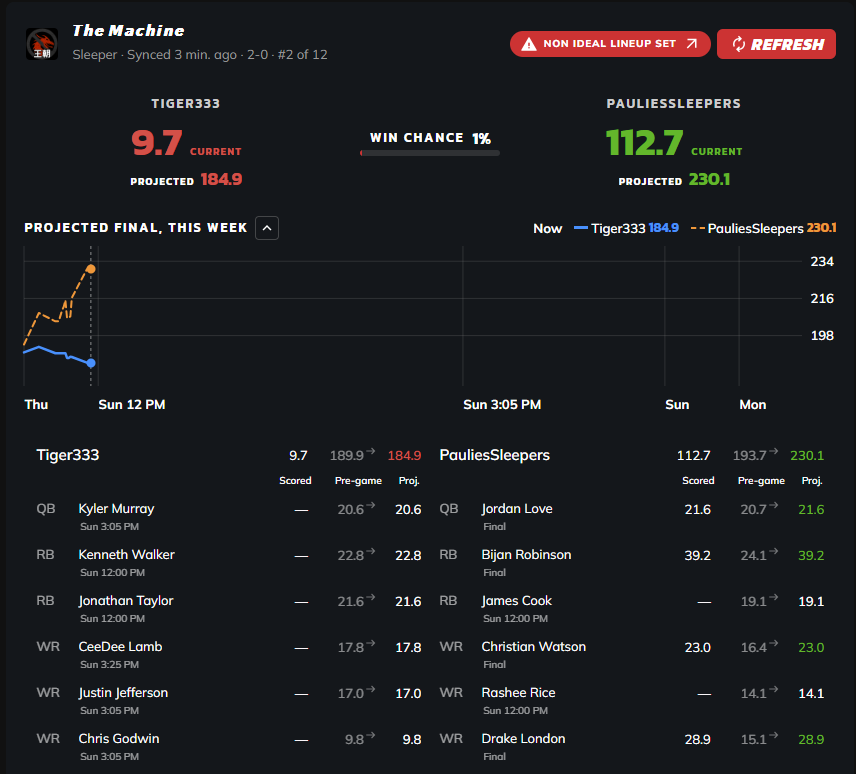
Task: Open The Machine league avatar icon
Action: 42,44
